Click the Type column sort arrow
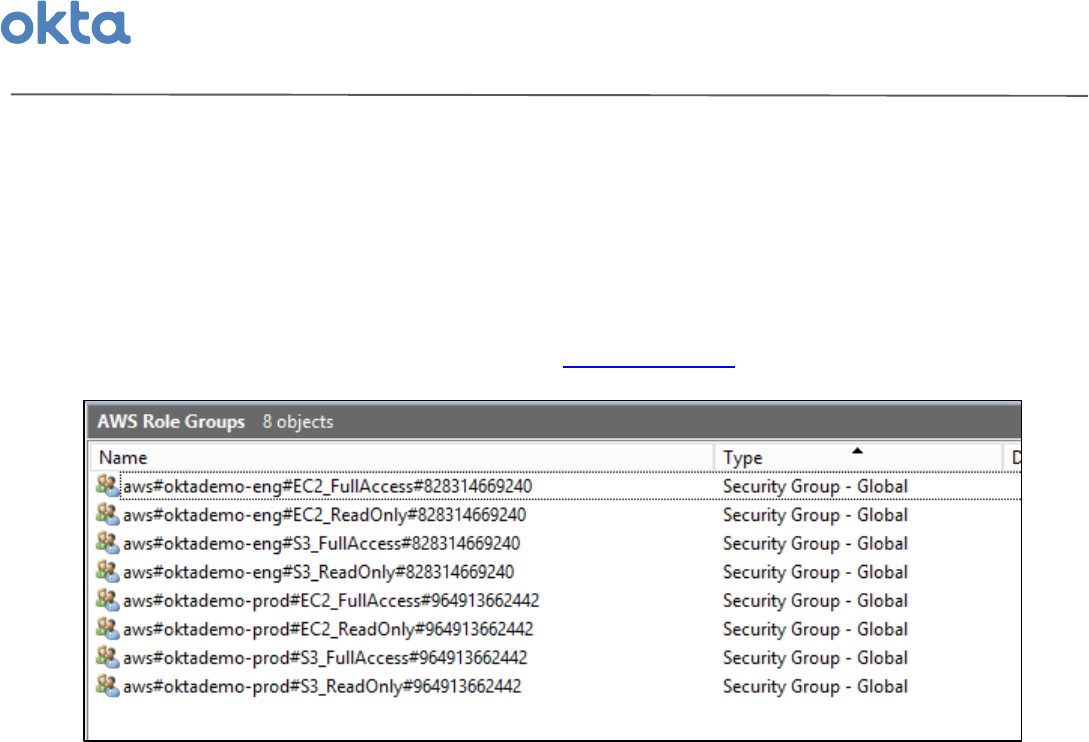Image resolution: width=1089 pixels, height=742 pixels. pos(857,451)
